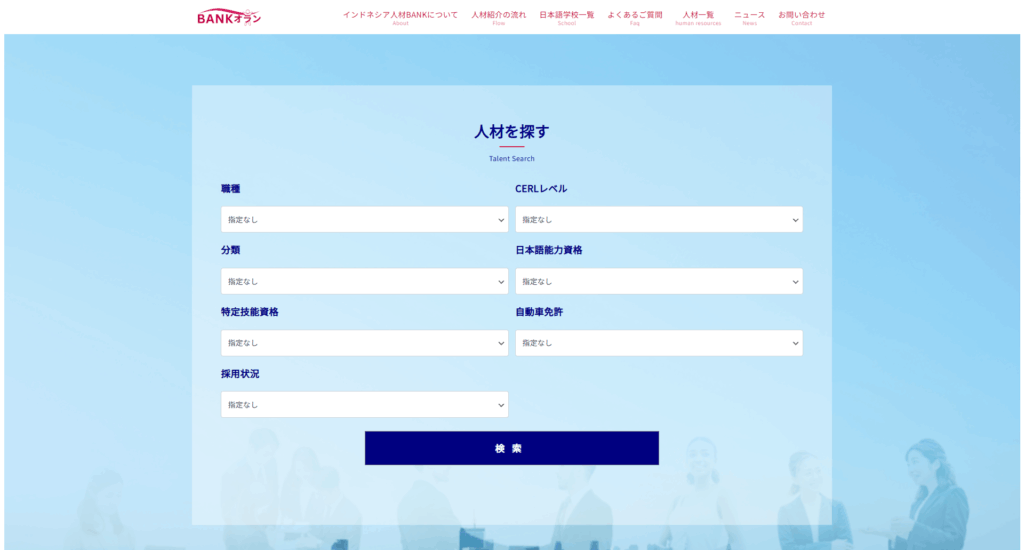Viewport: 1024px width, 550px height.
Task: Click the chevron arrow in 職種 field
Action: point(501,220)
